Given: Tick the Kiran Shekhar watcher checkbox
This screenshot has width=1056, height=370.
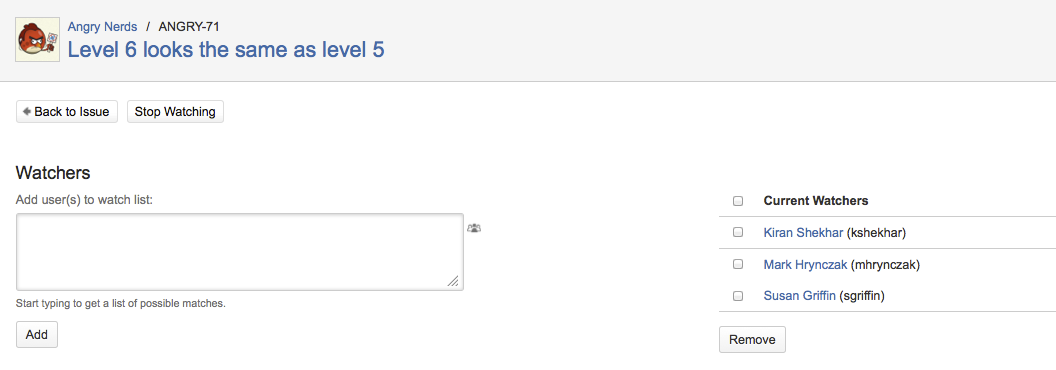Looking at the screenshot, I should (x=738, y=233).
